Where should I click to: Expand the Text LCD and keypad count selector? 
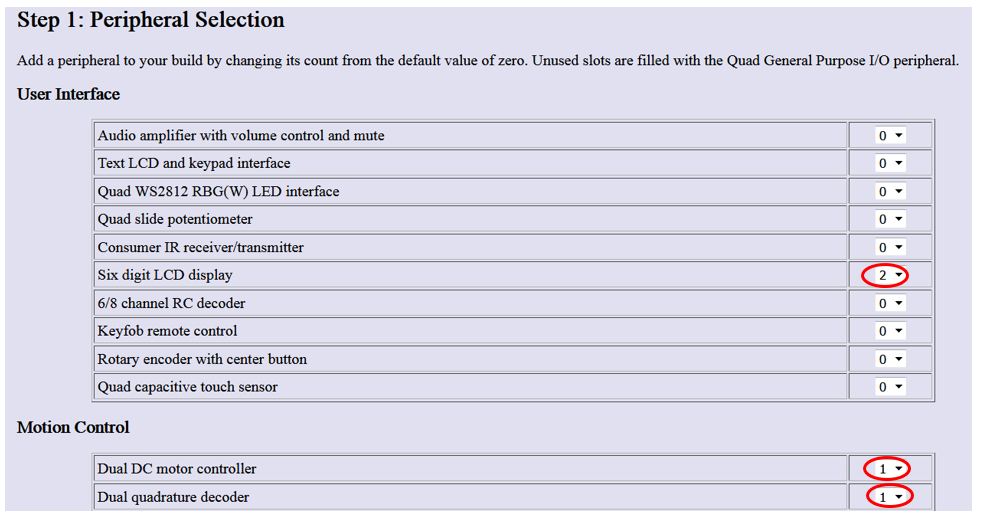890,163
